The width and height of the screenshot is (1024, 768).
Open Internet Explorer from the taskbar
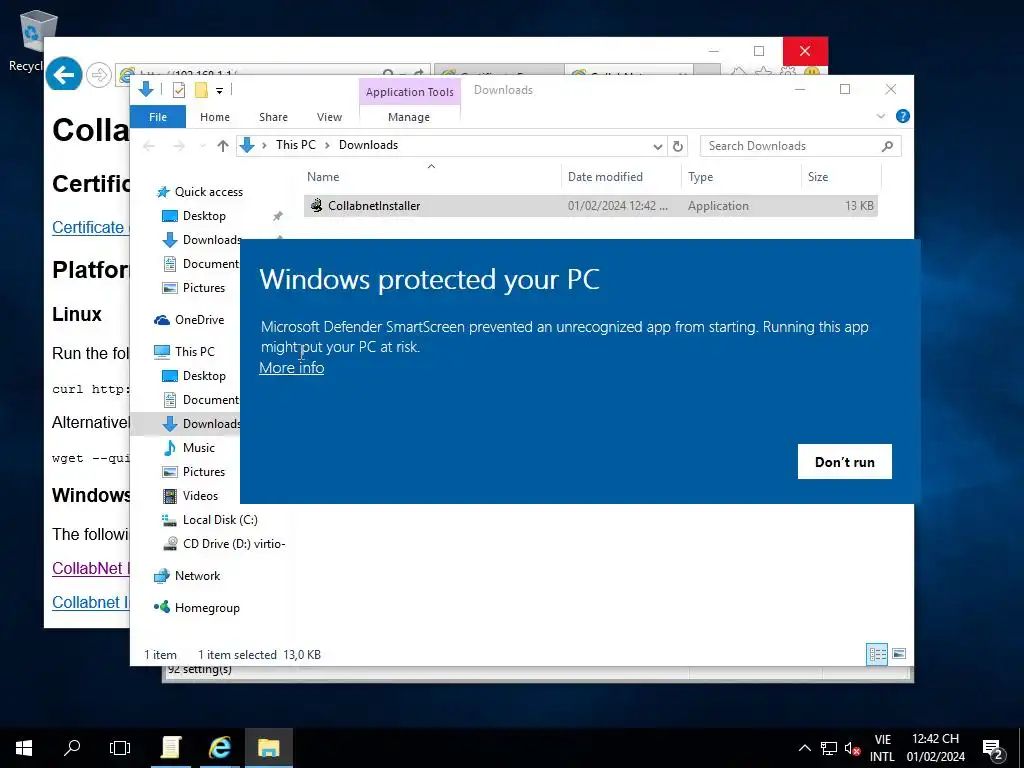(x=220, y=748)
